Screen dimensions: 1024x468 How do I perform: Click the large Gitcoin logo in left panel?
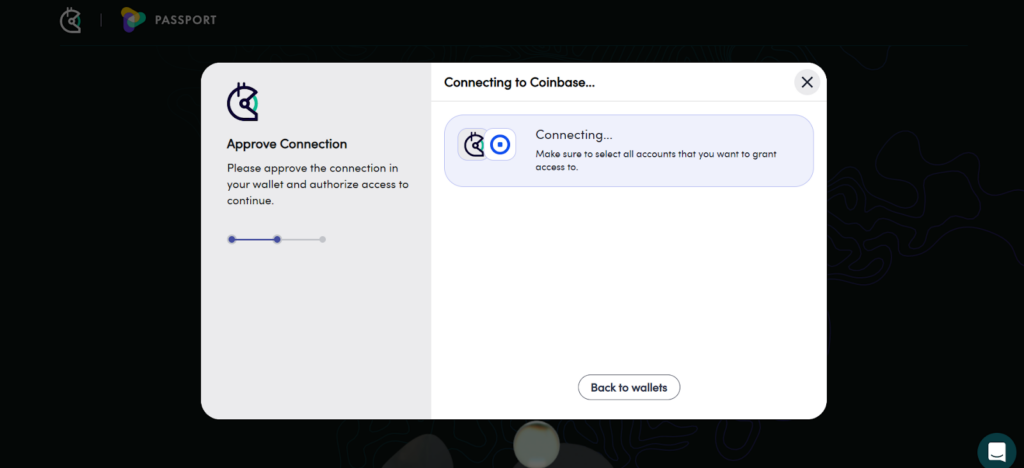242,102
